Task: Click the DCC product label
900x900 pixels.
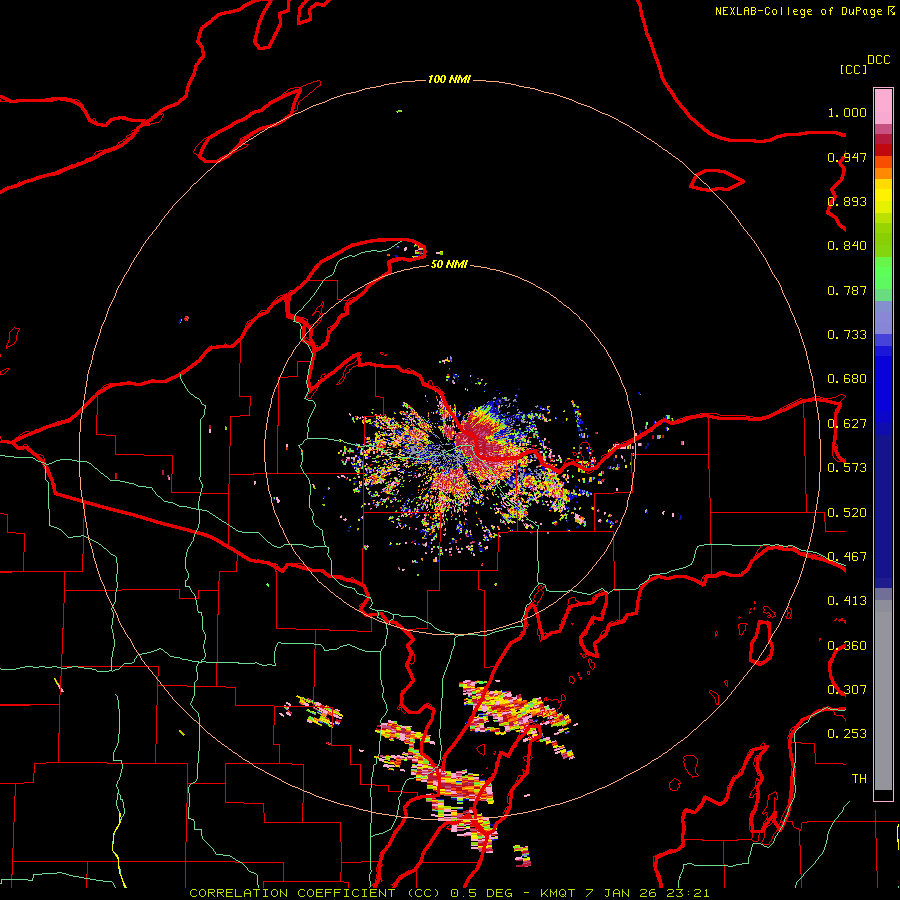Action: tap(879, 60)
